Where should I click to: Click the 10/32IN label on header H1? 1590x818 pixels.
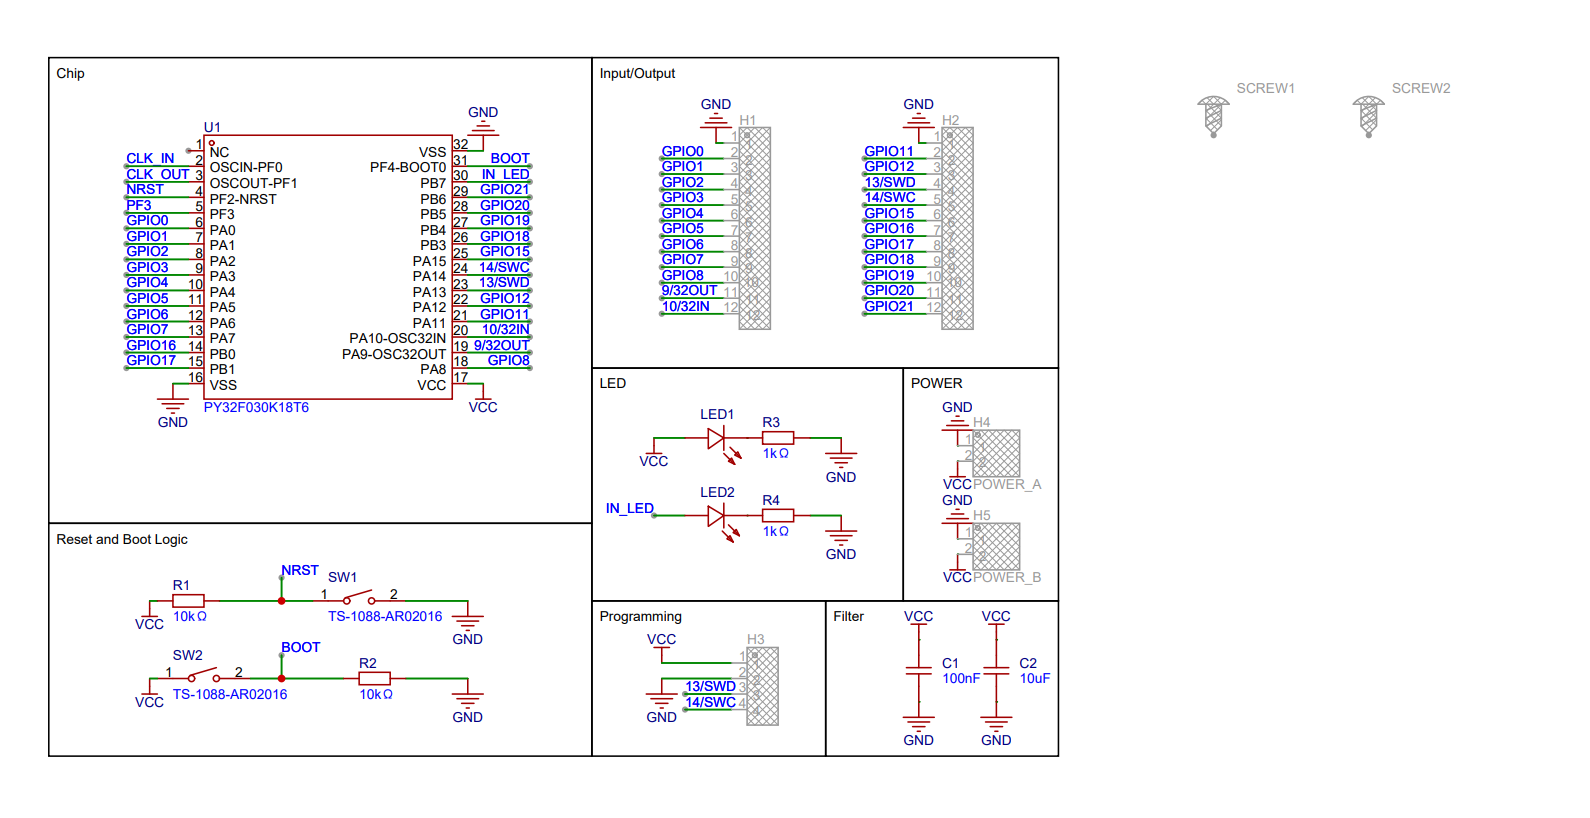click(686, 306)
